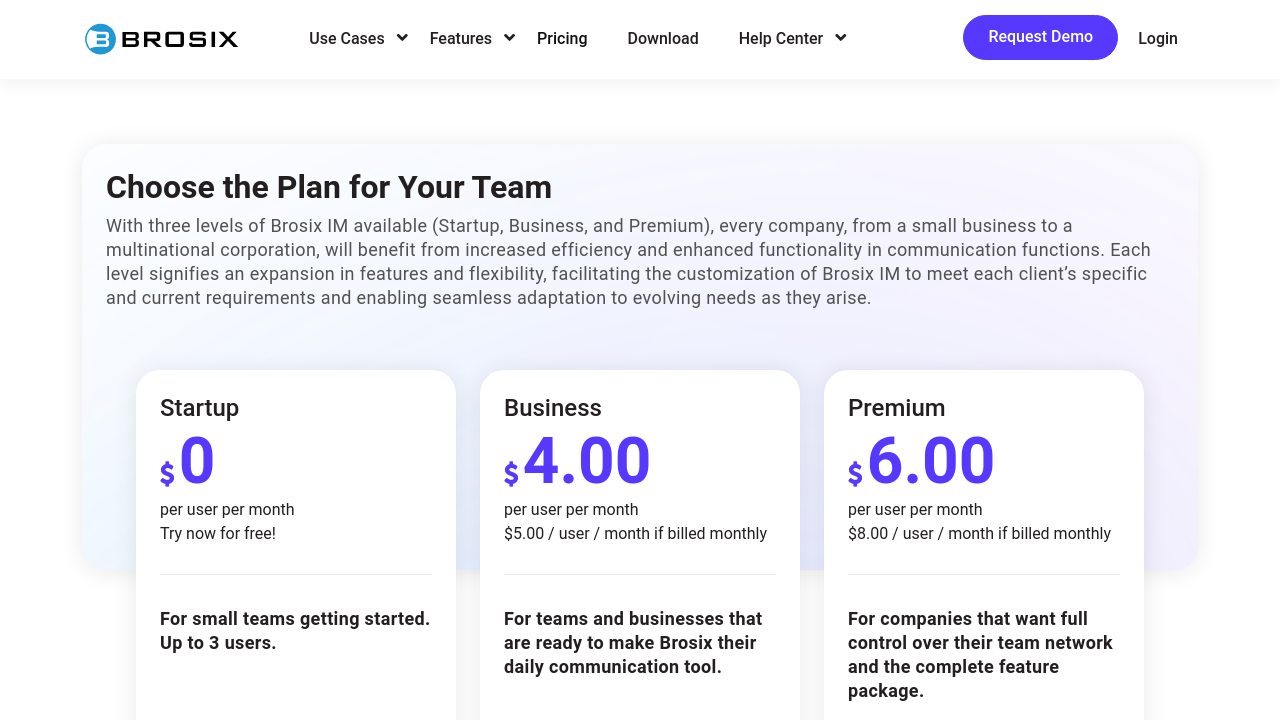The width and height of the screenshot is (1280, 720).
Task: Select the Premium plan title
Action: click(896, 408)
